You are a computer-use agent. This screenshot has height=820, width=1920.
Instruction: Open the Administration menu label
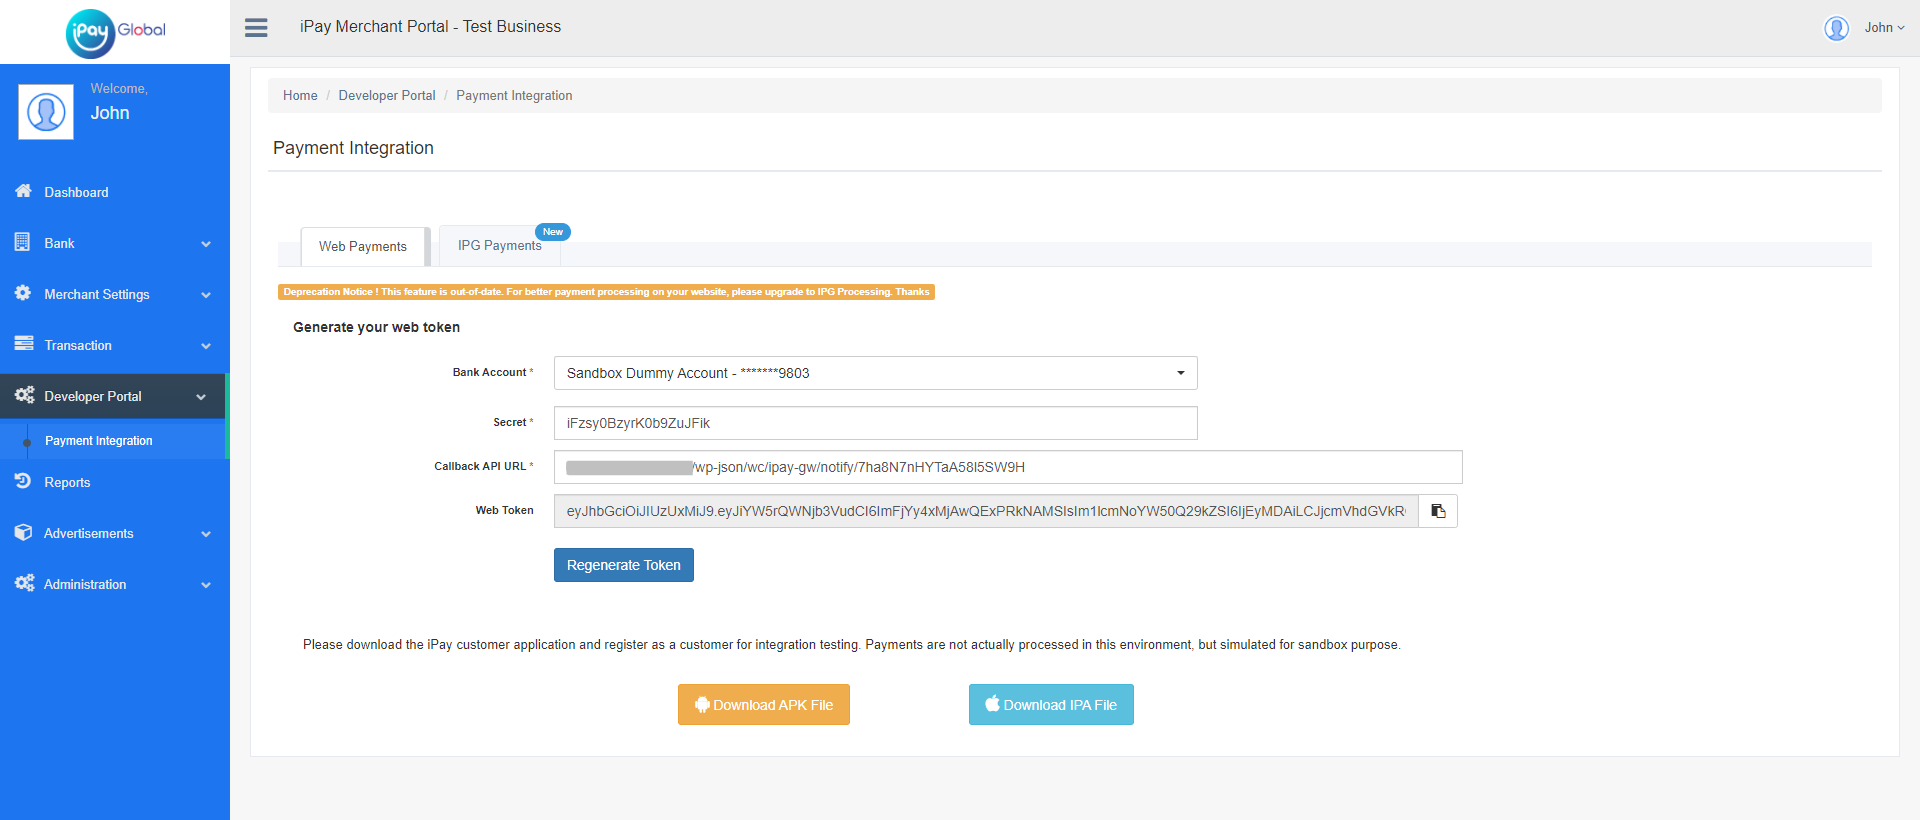click(85, 585)
